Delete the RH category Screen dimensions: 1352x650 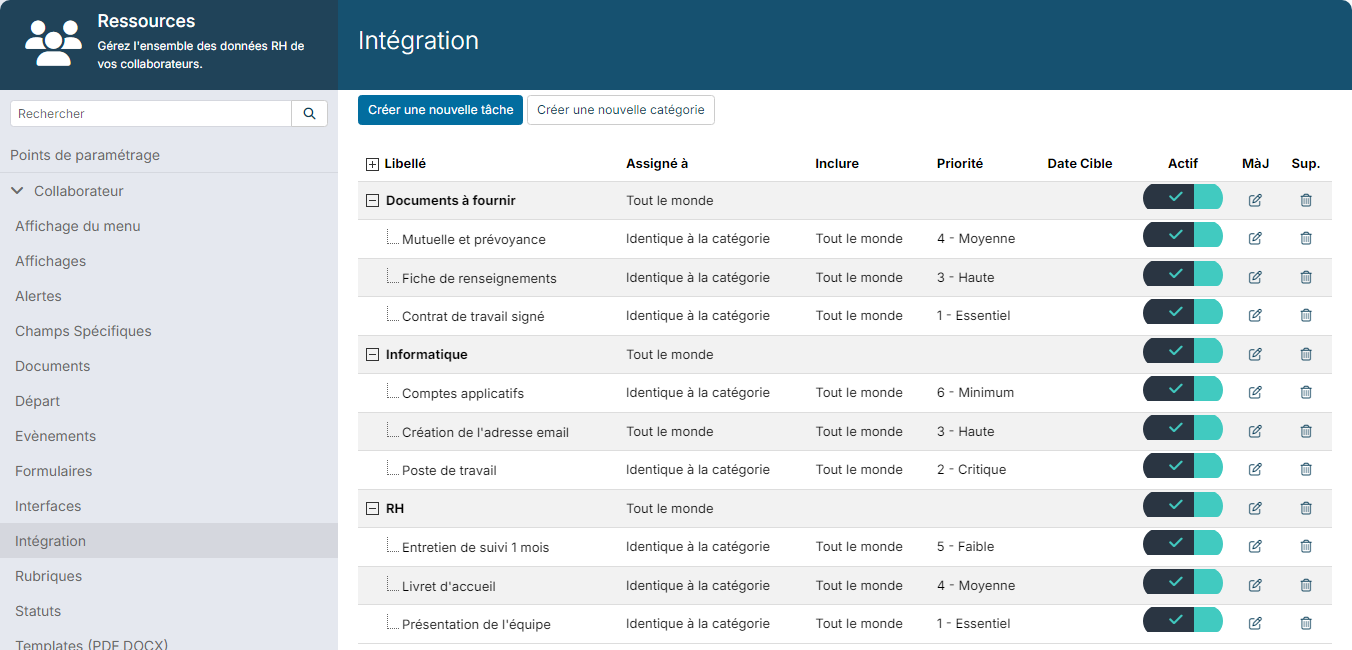pyautogui.click(x=1306, y=508)
